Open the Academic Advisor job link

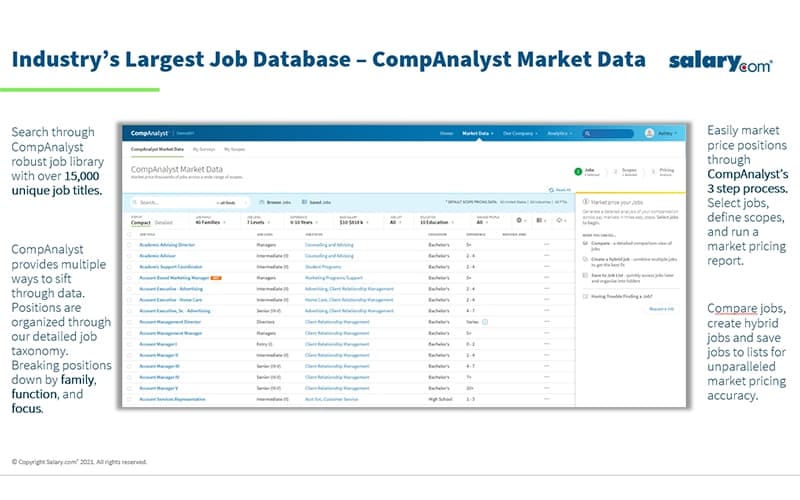[158, 256]
